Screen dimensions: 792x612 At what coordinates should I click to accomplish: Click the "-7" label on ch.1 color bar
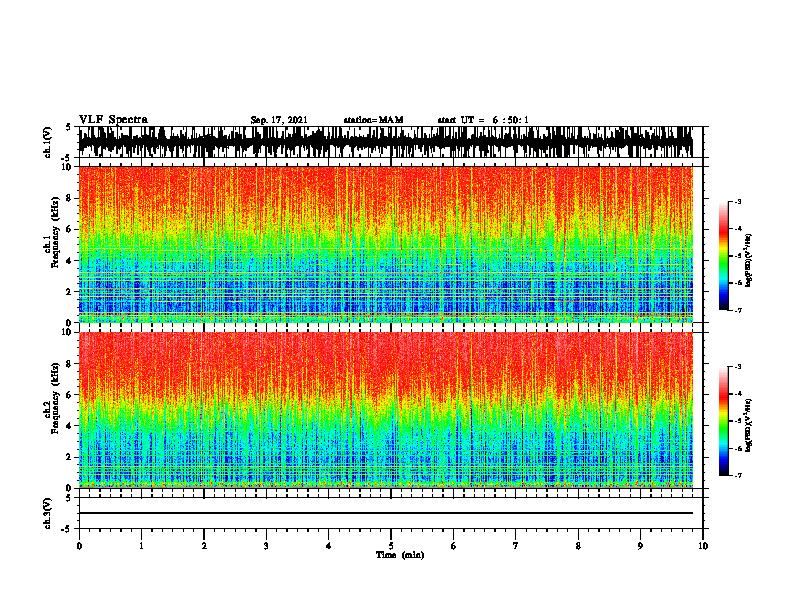tap(737, 310)
